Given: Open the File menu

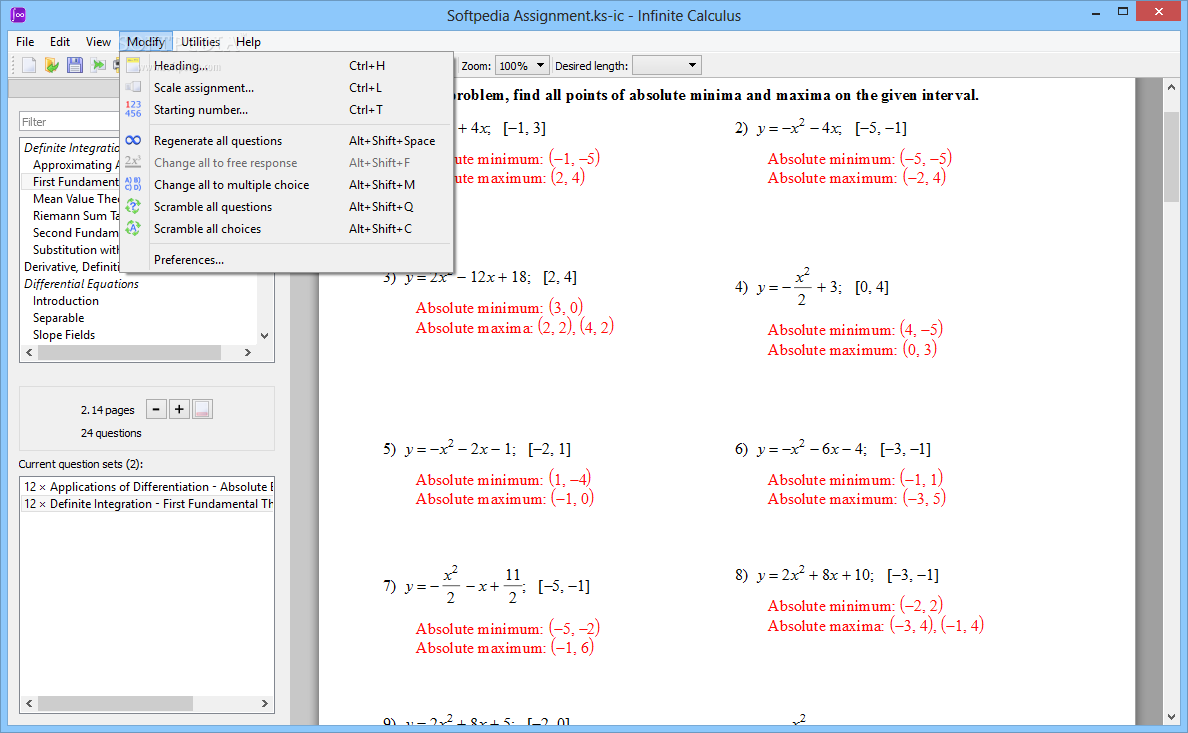Looking at the screenshot, I should coord(25,42).
